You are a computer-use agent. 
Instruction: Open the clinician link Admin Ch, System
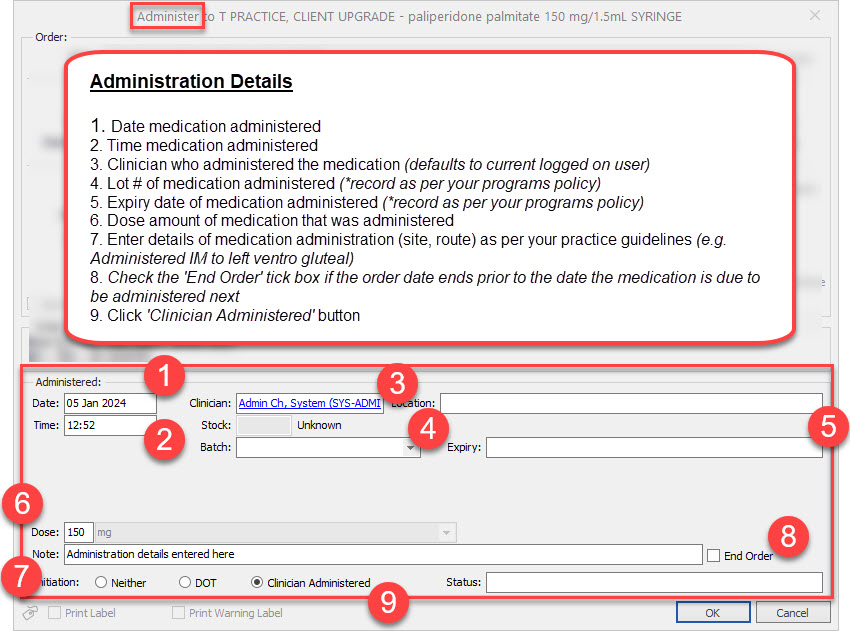(x=310, y=403)
